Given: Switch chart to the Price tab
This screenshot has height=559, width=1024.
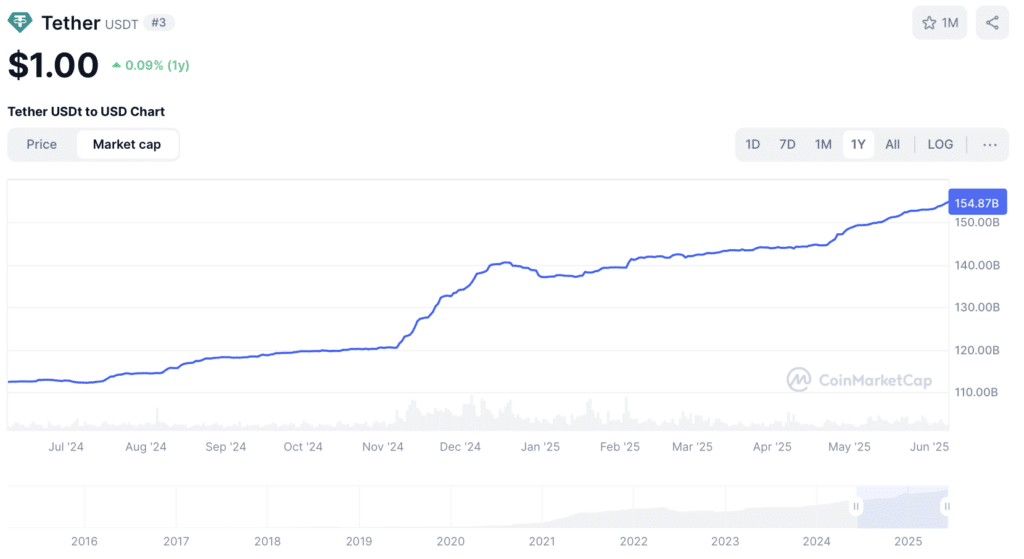Looking at the screenshot, I should (x=42, y=144).
